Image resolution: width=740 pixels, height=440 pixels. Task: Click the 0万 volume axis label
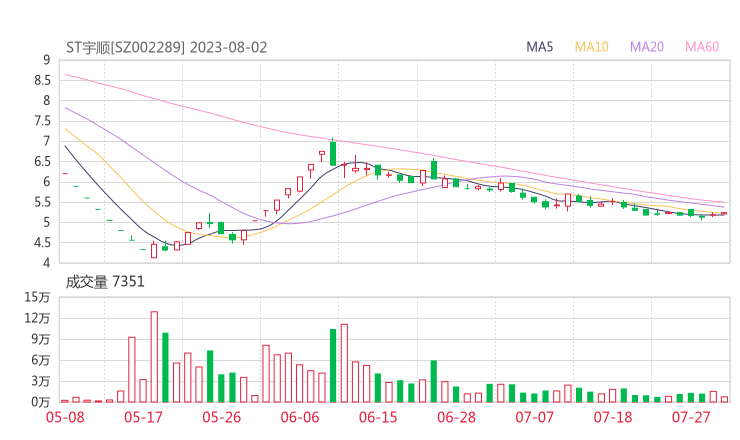click(x=38, y=402)
